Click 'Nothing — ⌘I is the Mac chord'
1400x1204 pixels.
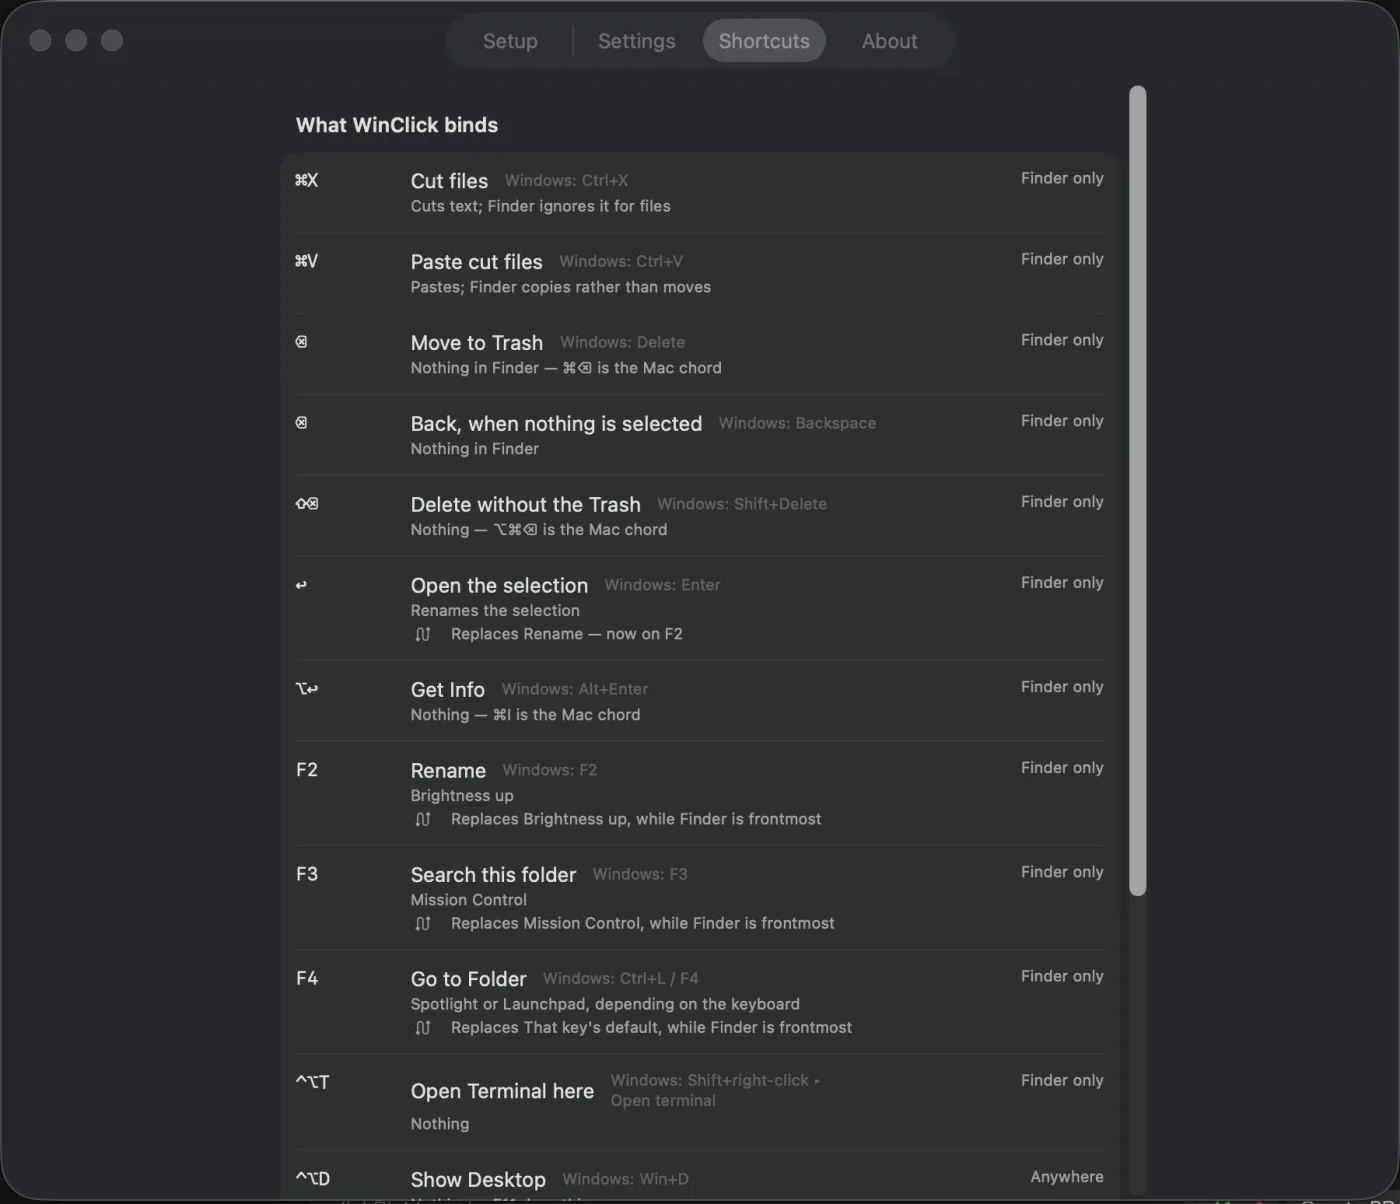(x=525, y=715)
